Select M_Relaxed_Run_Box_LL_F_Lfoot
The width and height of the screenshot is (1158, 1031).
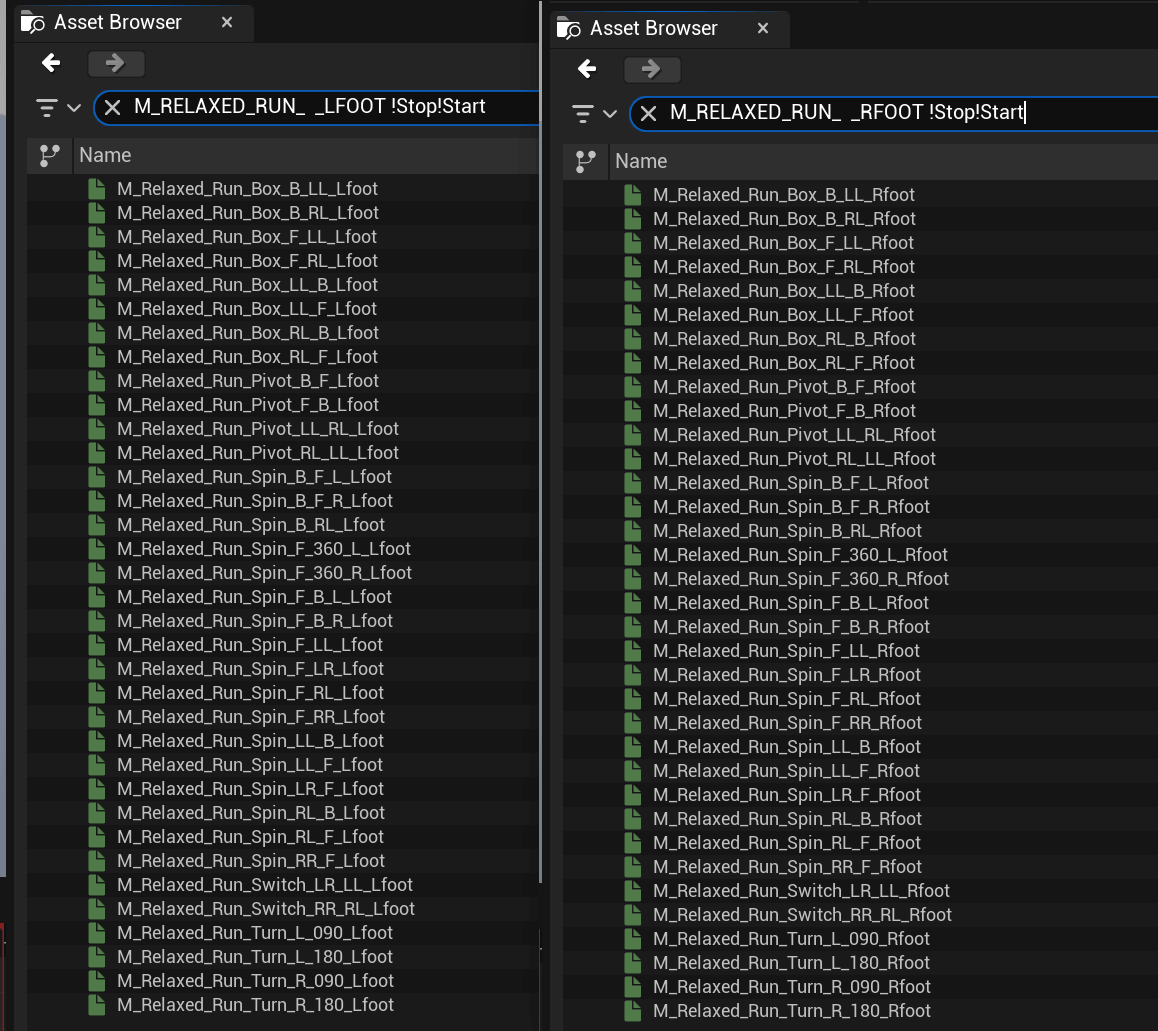(247, 309)
